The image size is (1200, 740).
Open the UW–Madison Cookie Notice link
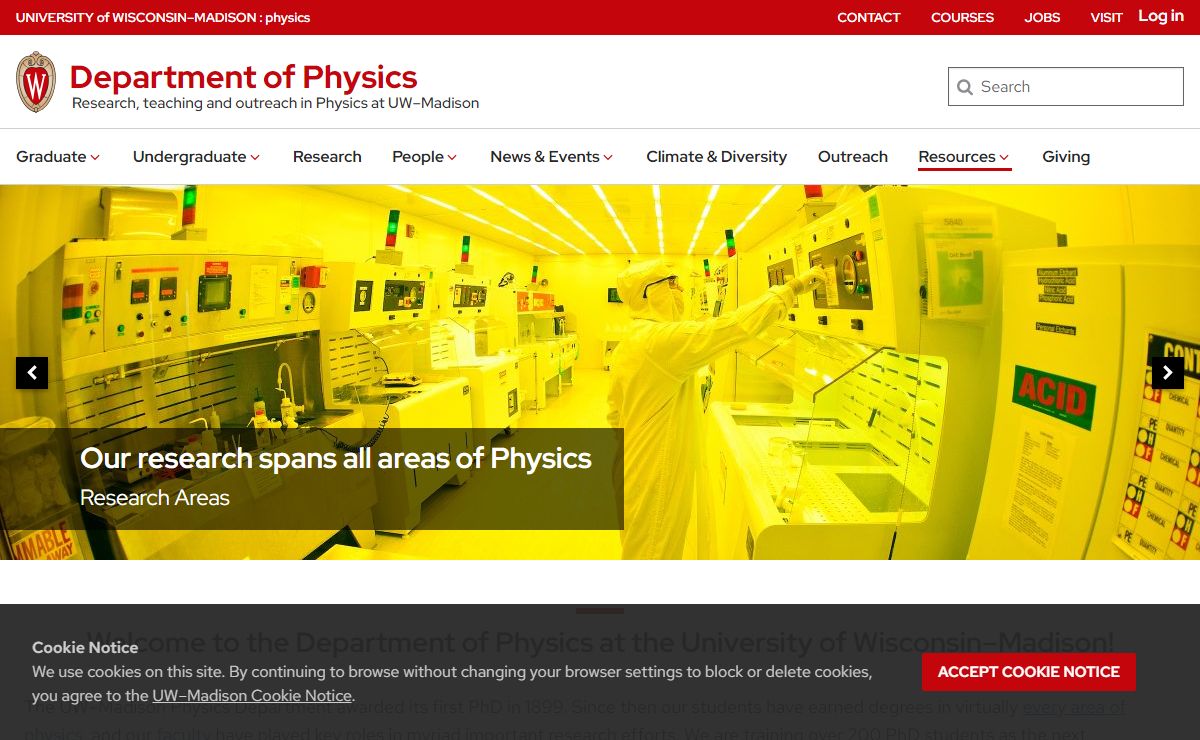pos(252,696)
